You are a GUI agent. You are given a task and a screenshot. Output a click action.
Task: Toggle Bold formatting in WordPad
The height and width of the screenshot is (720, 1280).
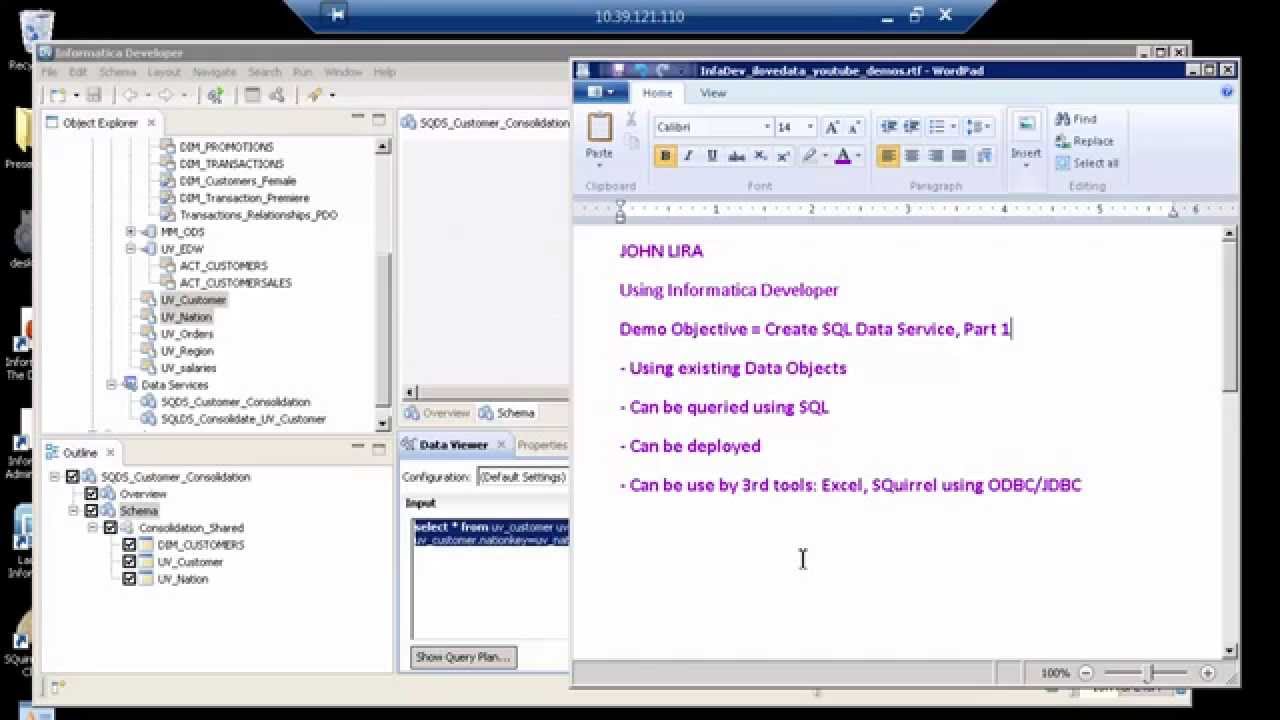[665, 156]
